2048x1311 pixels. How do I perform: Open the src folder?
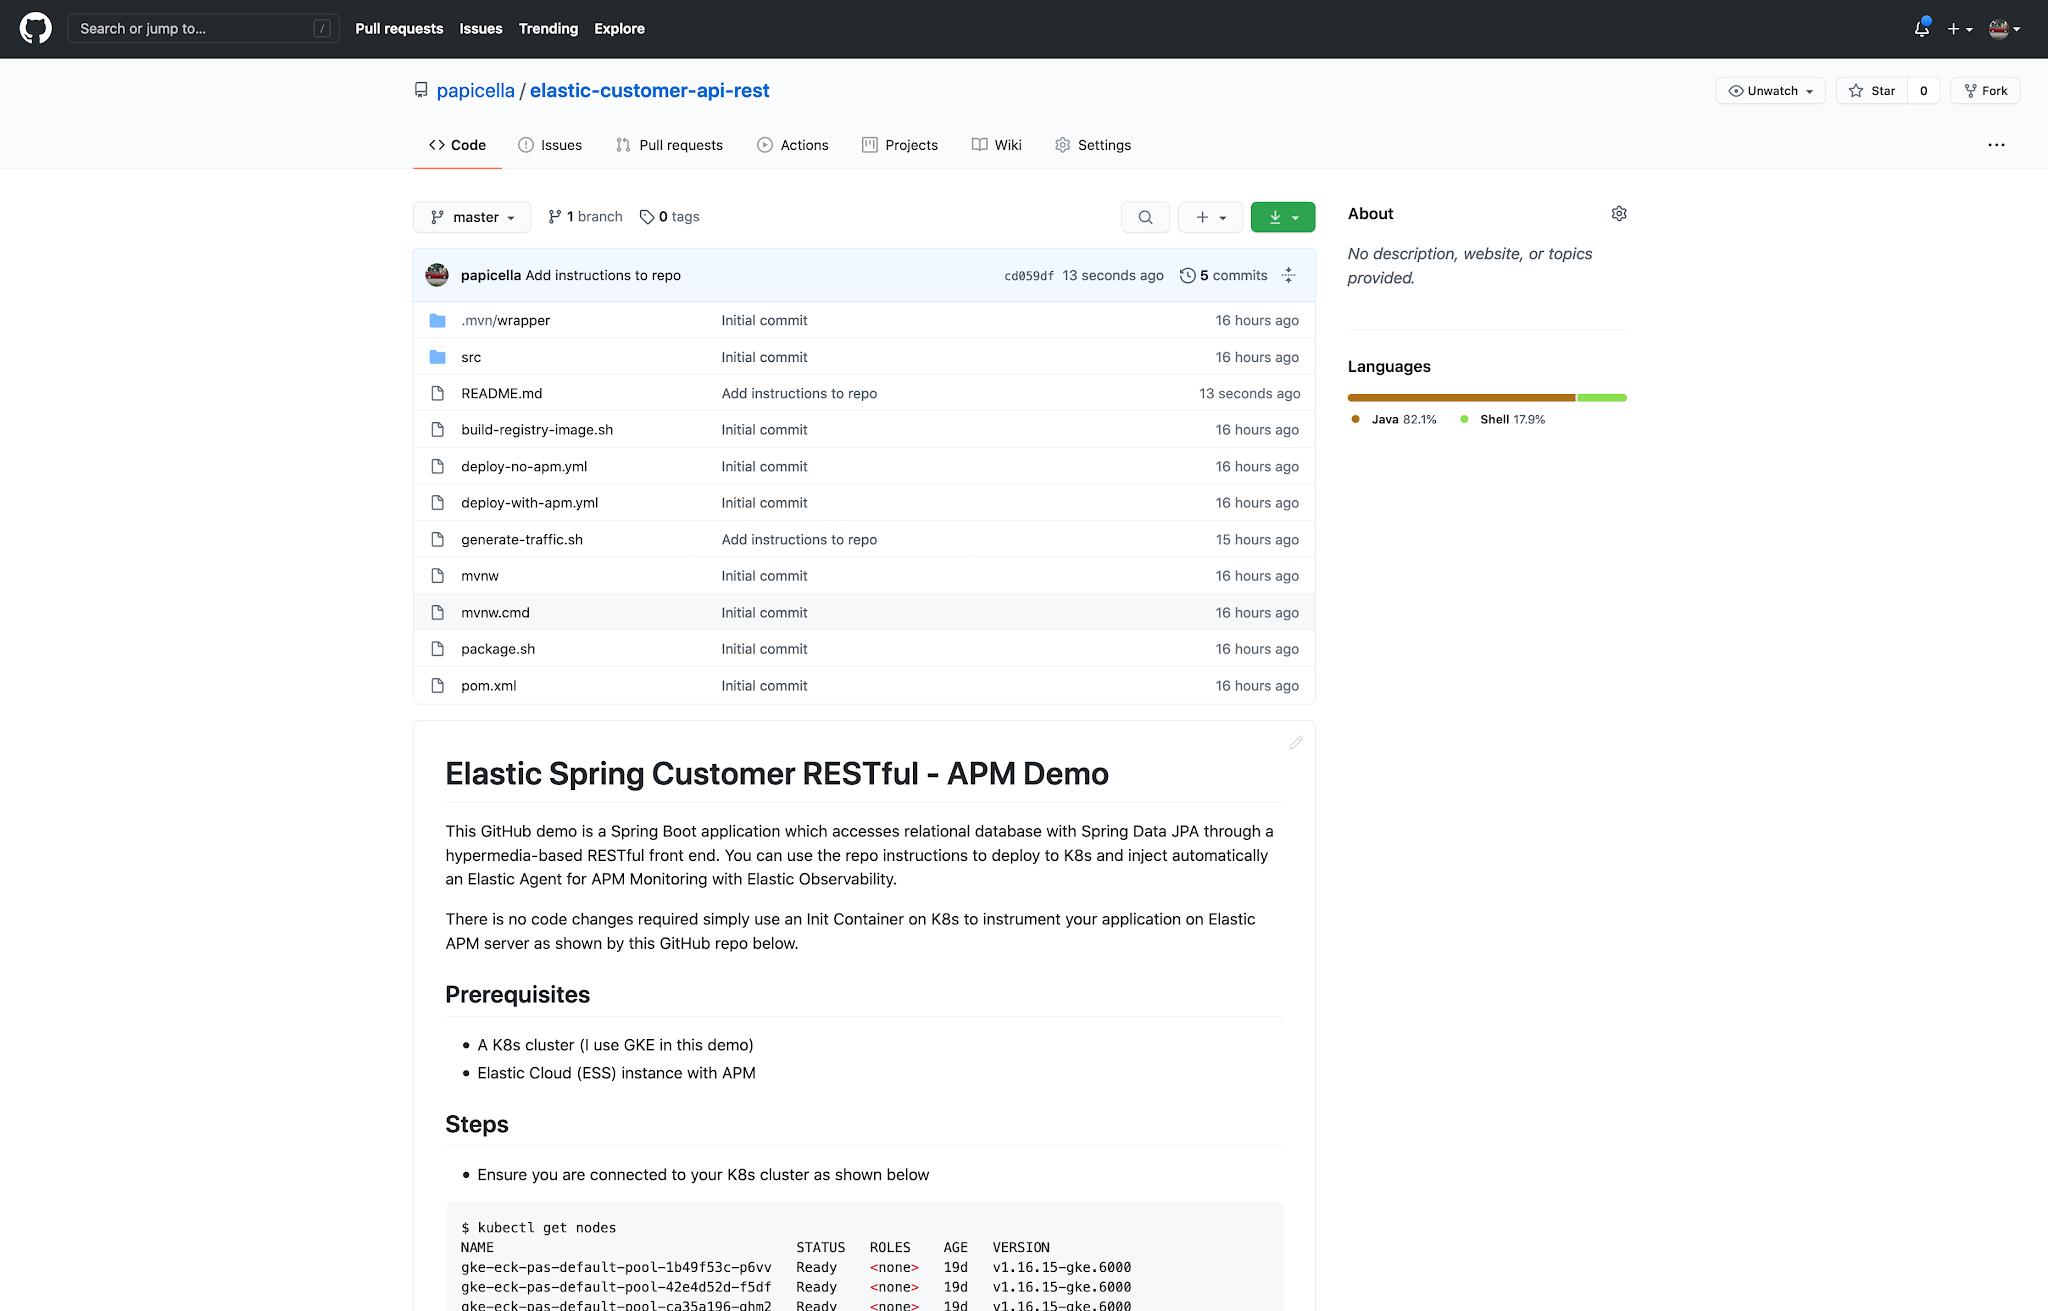(x=471, y=357)
